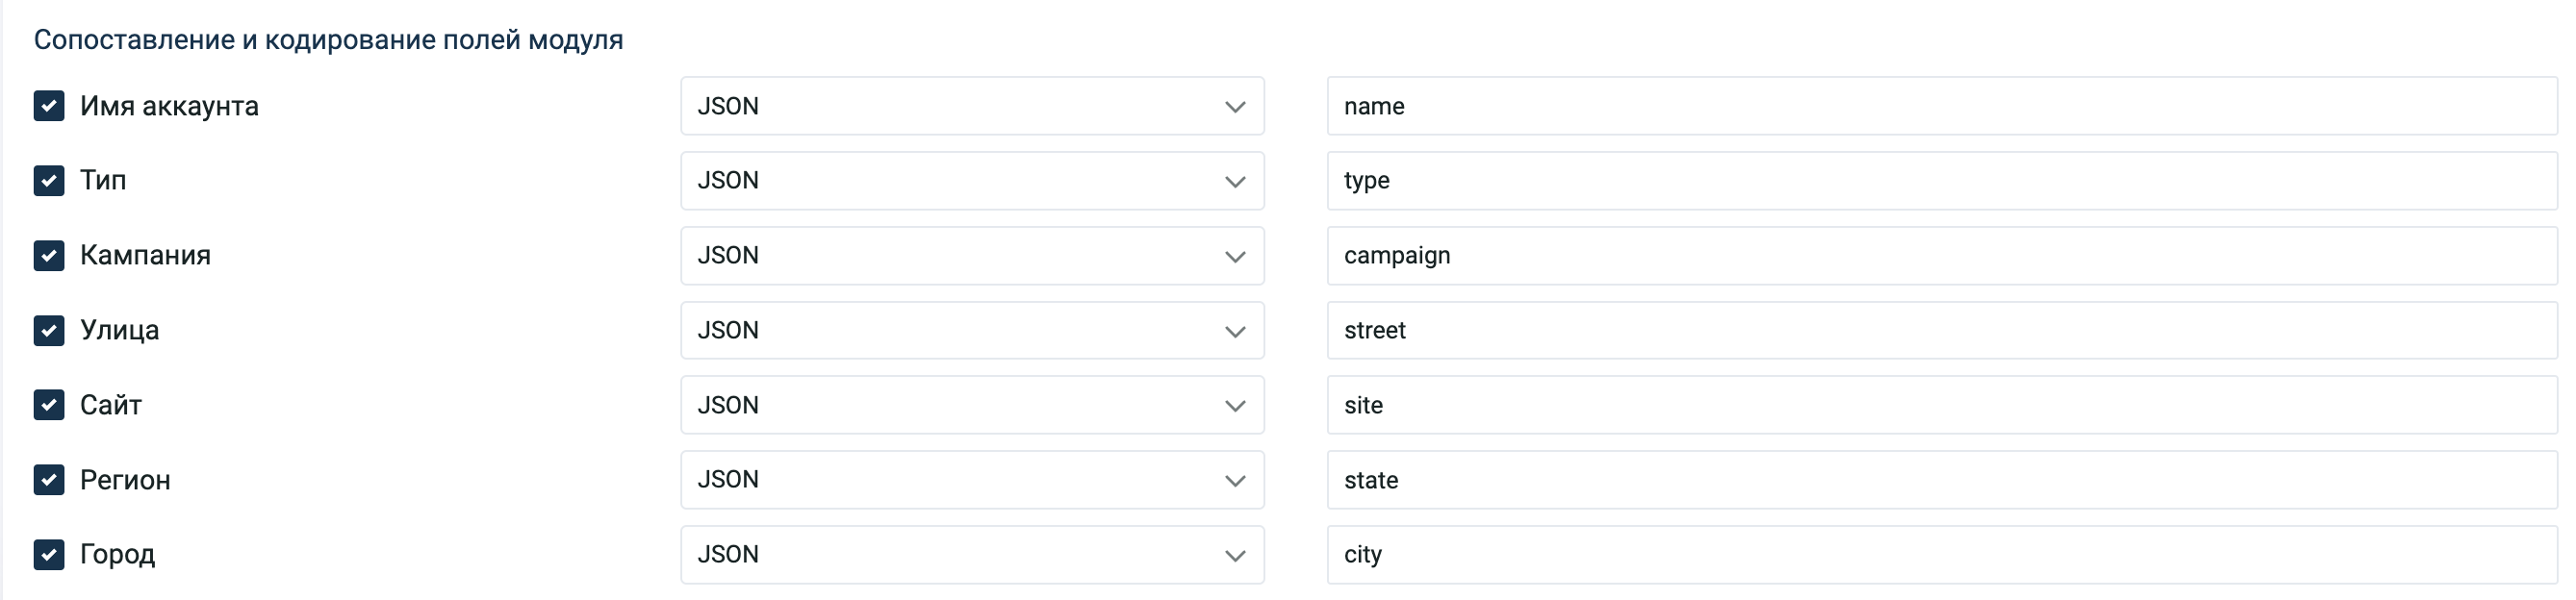Screen dimensions: 2576x600
Task: Click heading Сопоставление и кодирование полей модуля
Action: [x=328, y=40]
